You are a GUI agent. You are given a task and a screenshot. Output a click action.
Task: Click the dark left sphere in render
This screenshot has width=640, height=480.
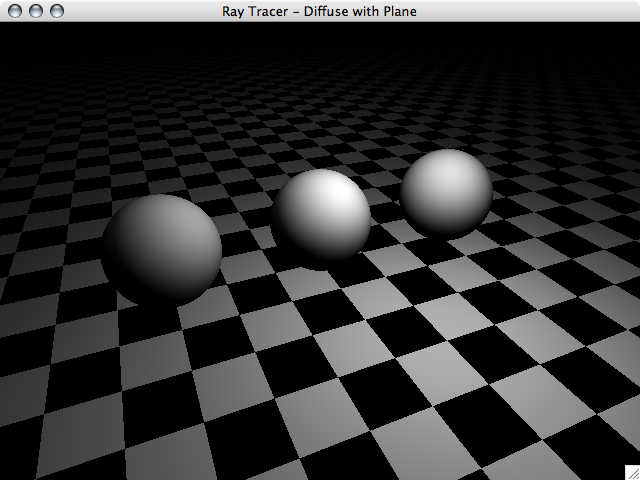[x=162, y=250]
